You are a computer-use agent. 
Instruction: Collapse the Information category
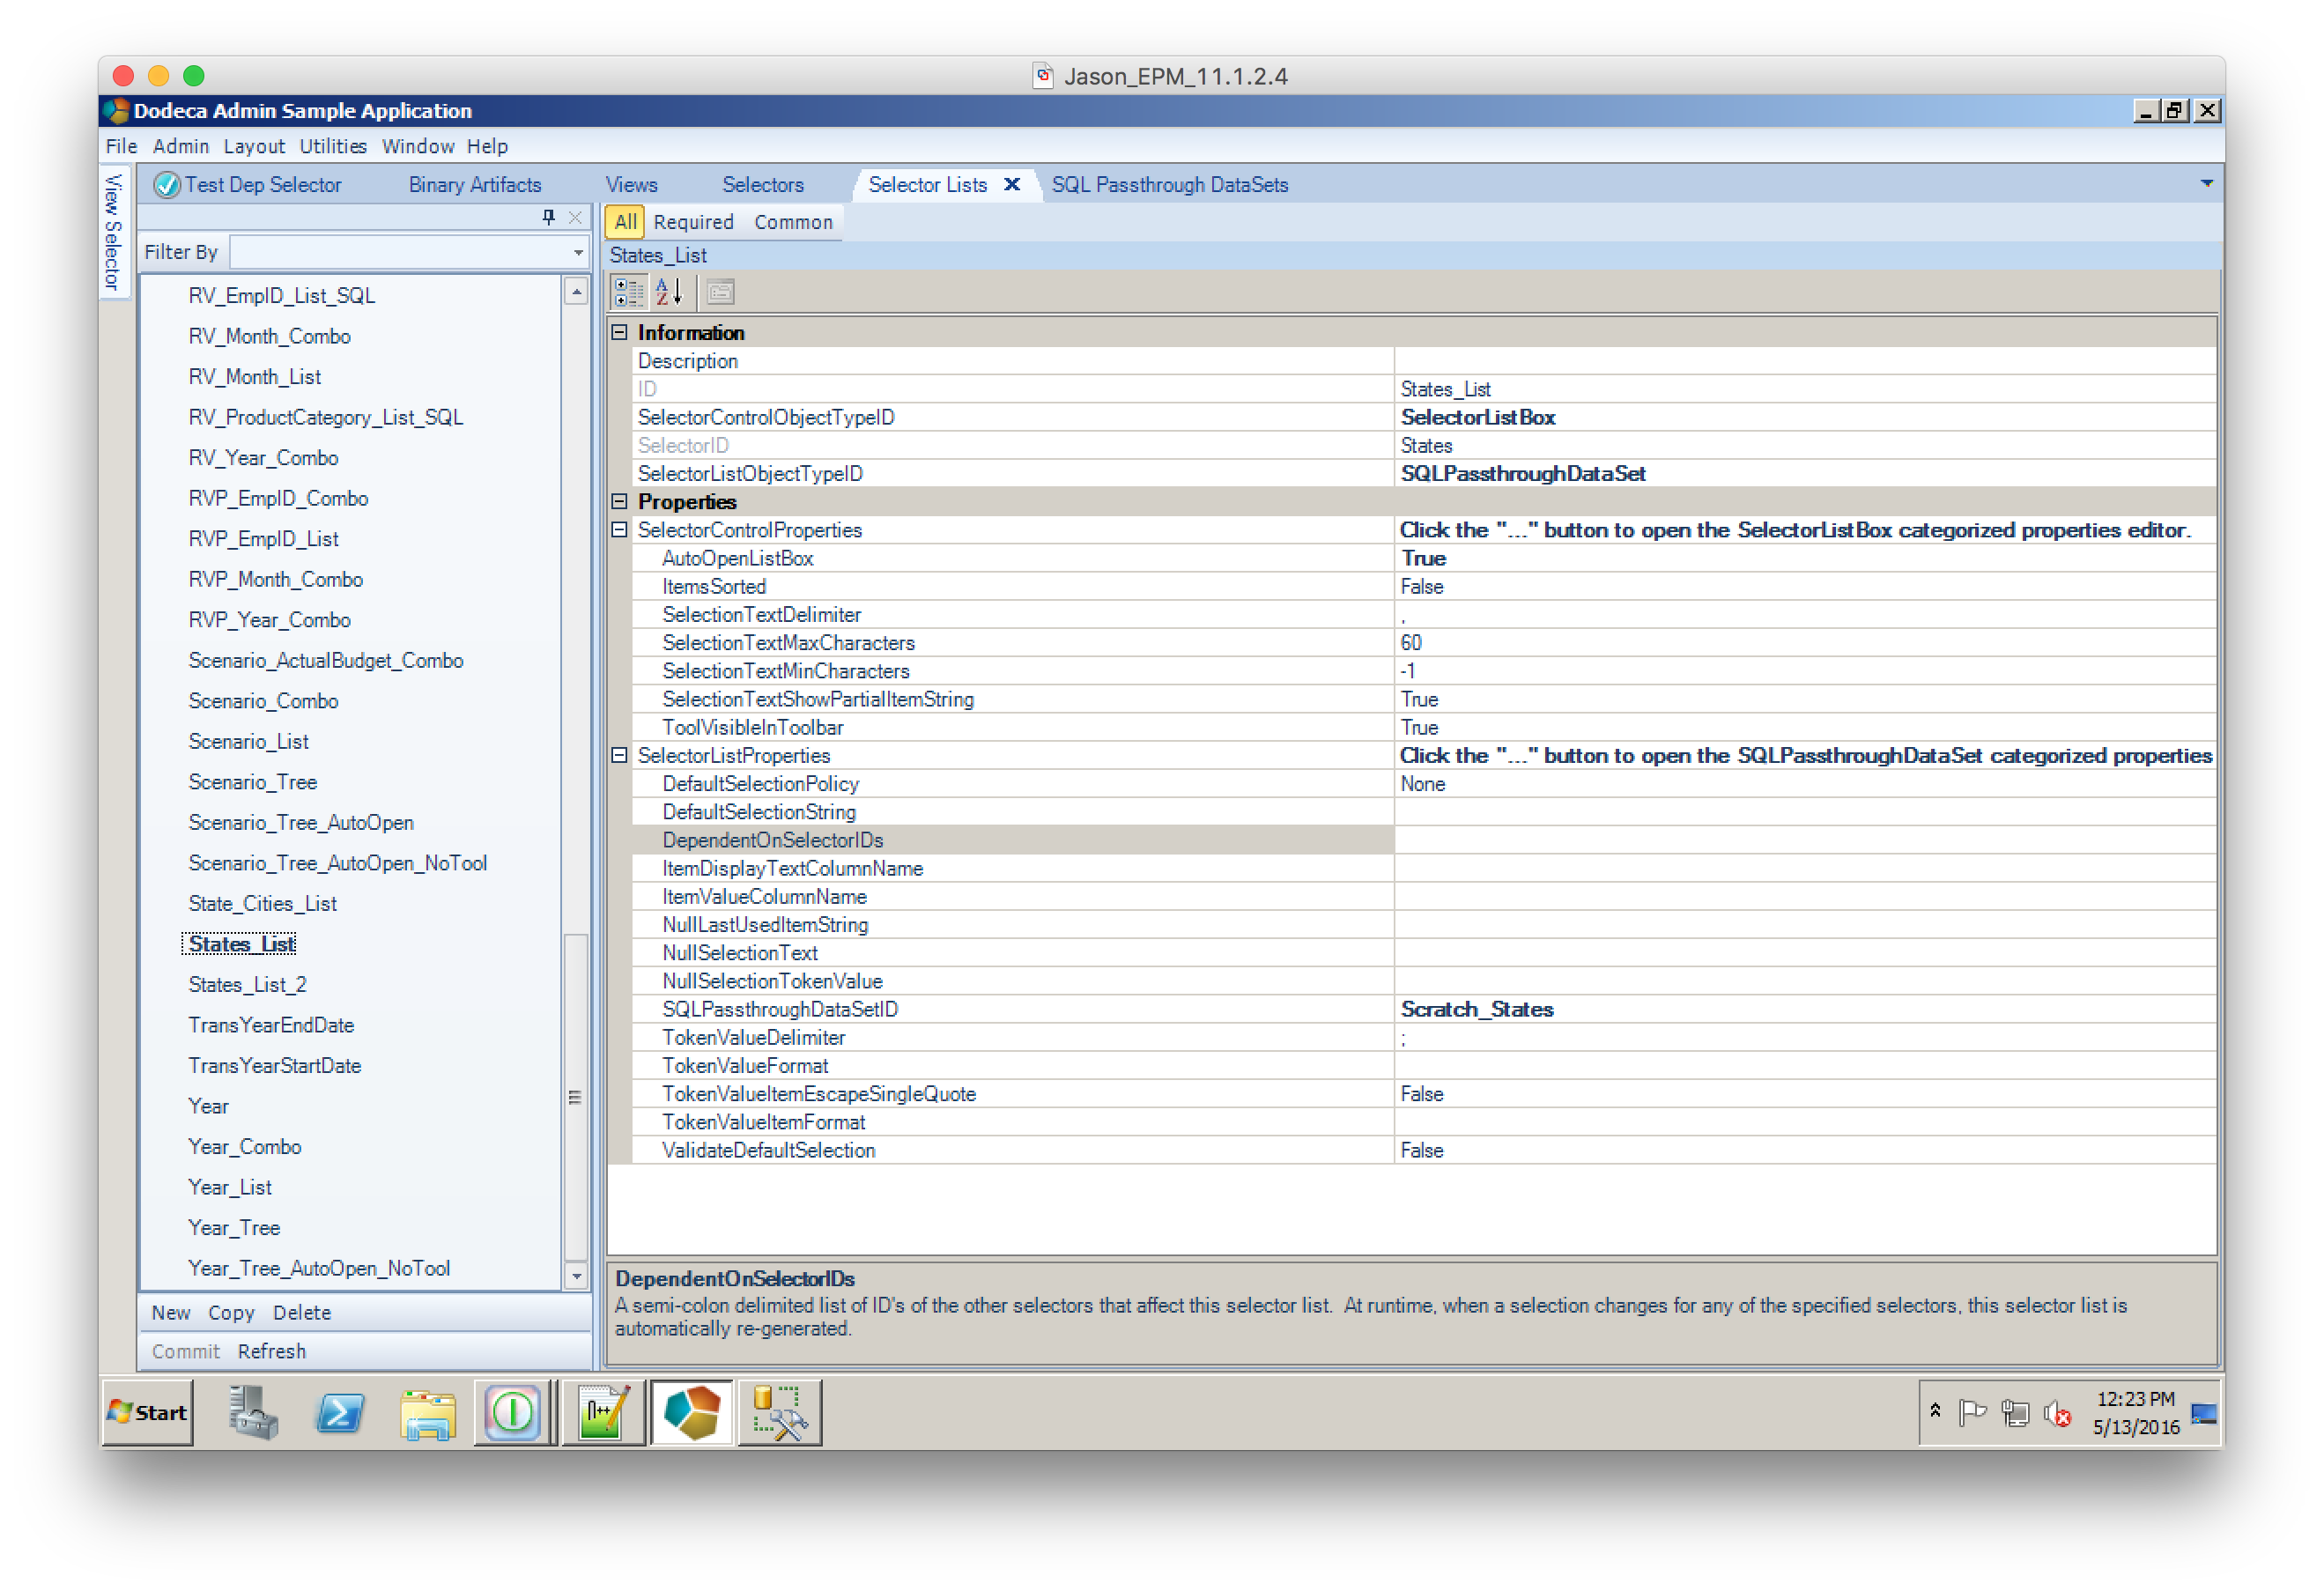pyautogui.click(x=619, y=332)
